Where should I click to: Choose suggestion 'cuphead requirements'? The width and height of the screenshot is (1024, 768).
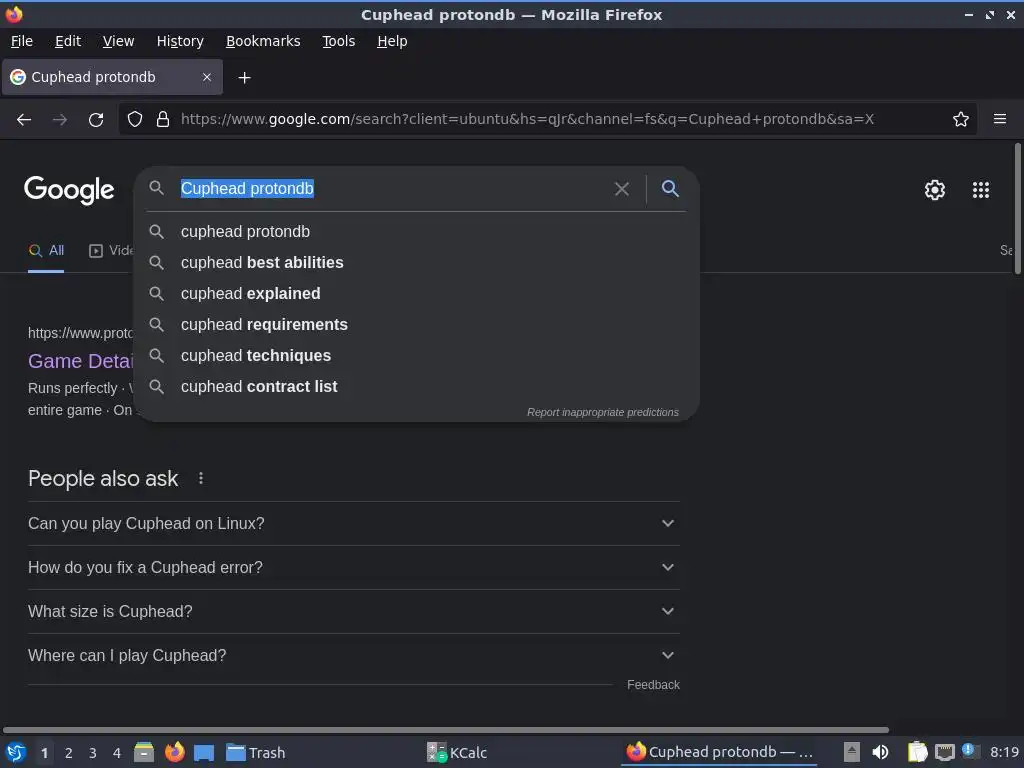pyautogui.click(x=416, y=325)
